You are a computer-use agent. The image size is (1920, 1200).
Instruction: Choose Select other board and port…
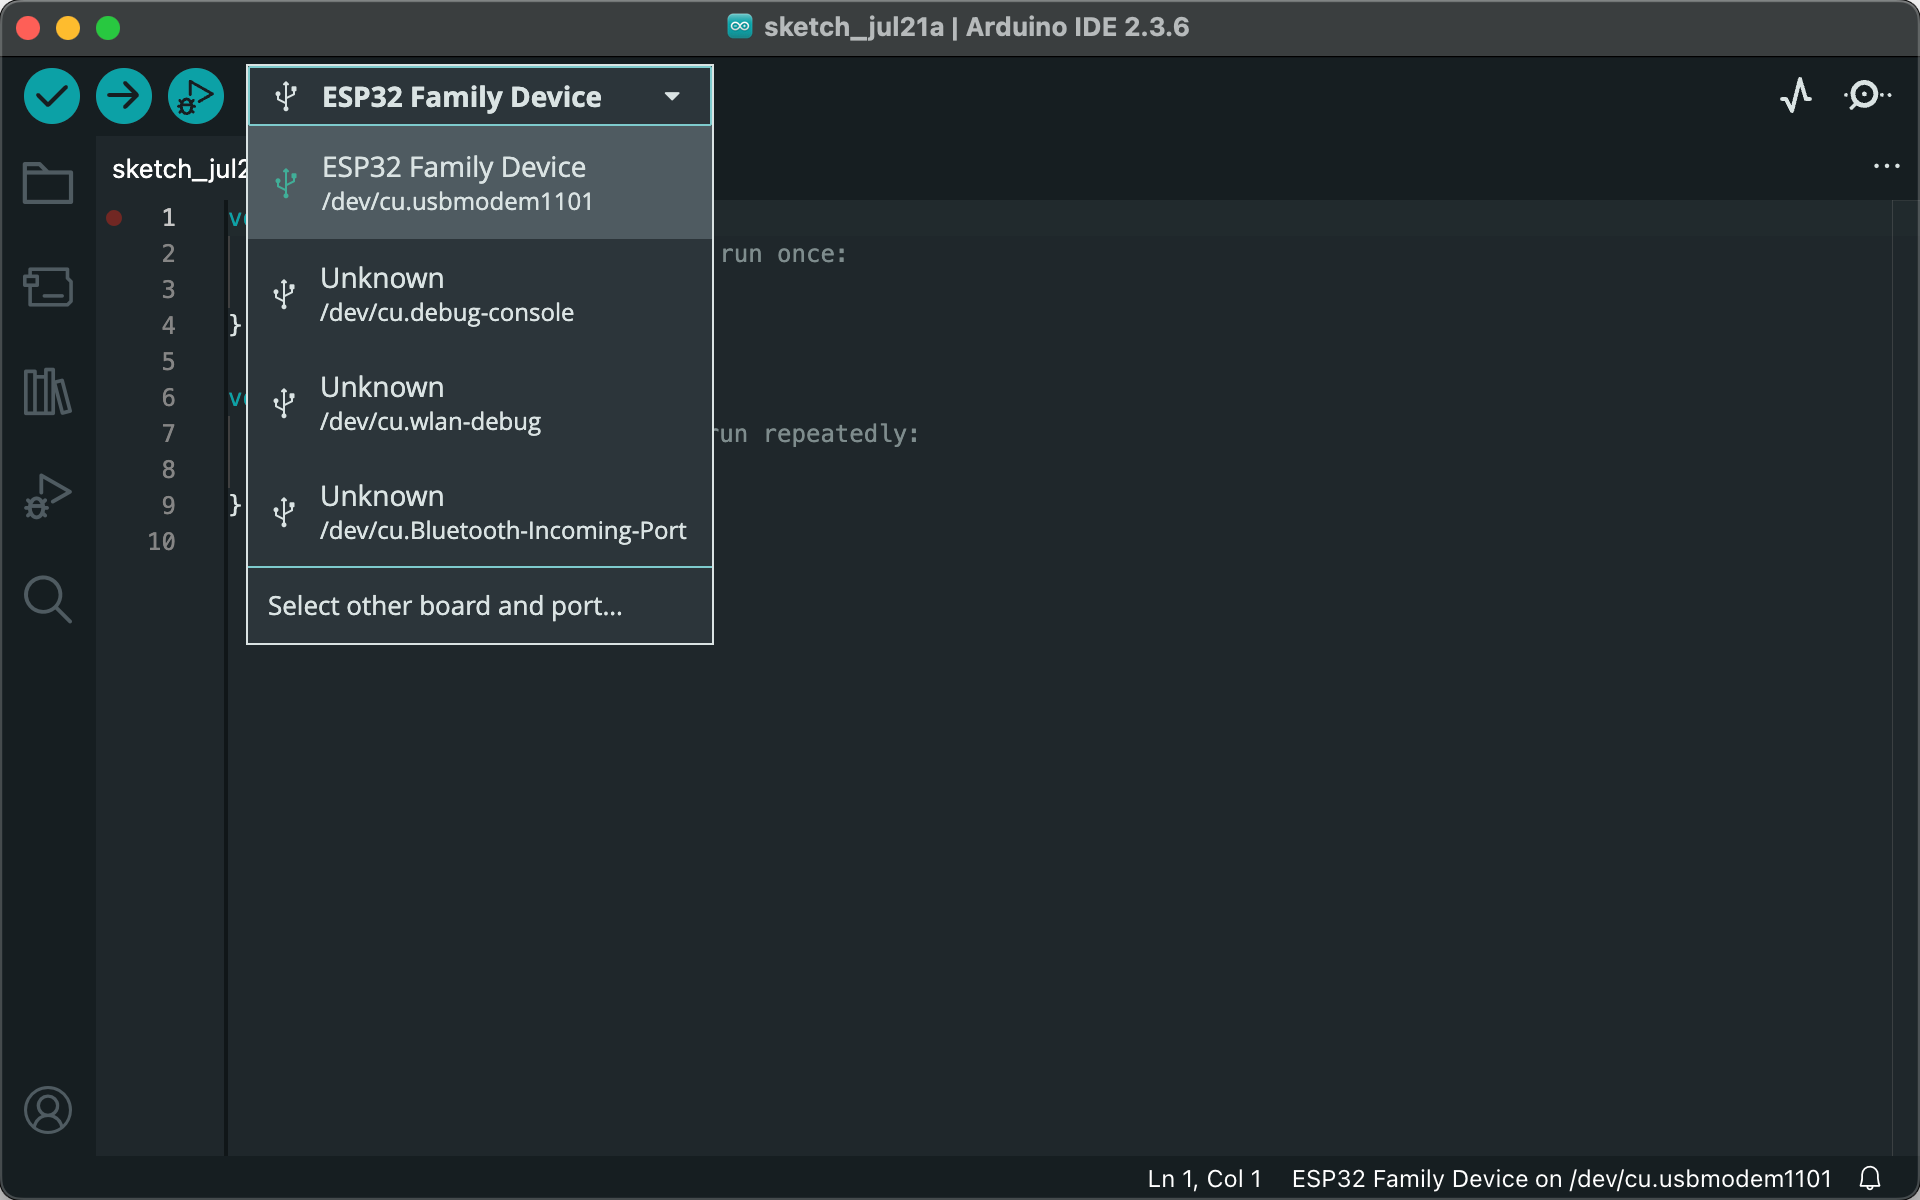coord(480,606)
